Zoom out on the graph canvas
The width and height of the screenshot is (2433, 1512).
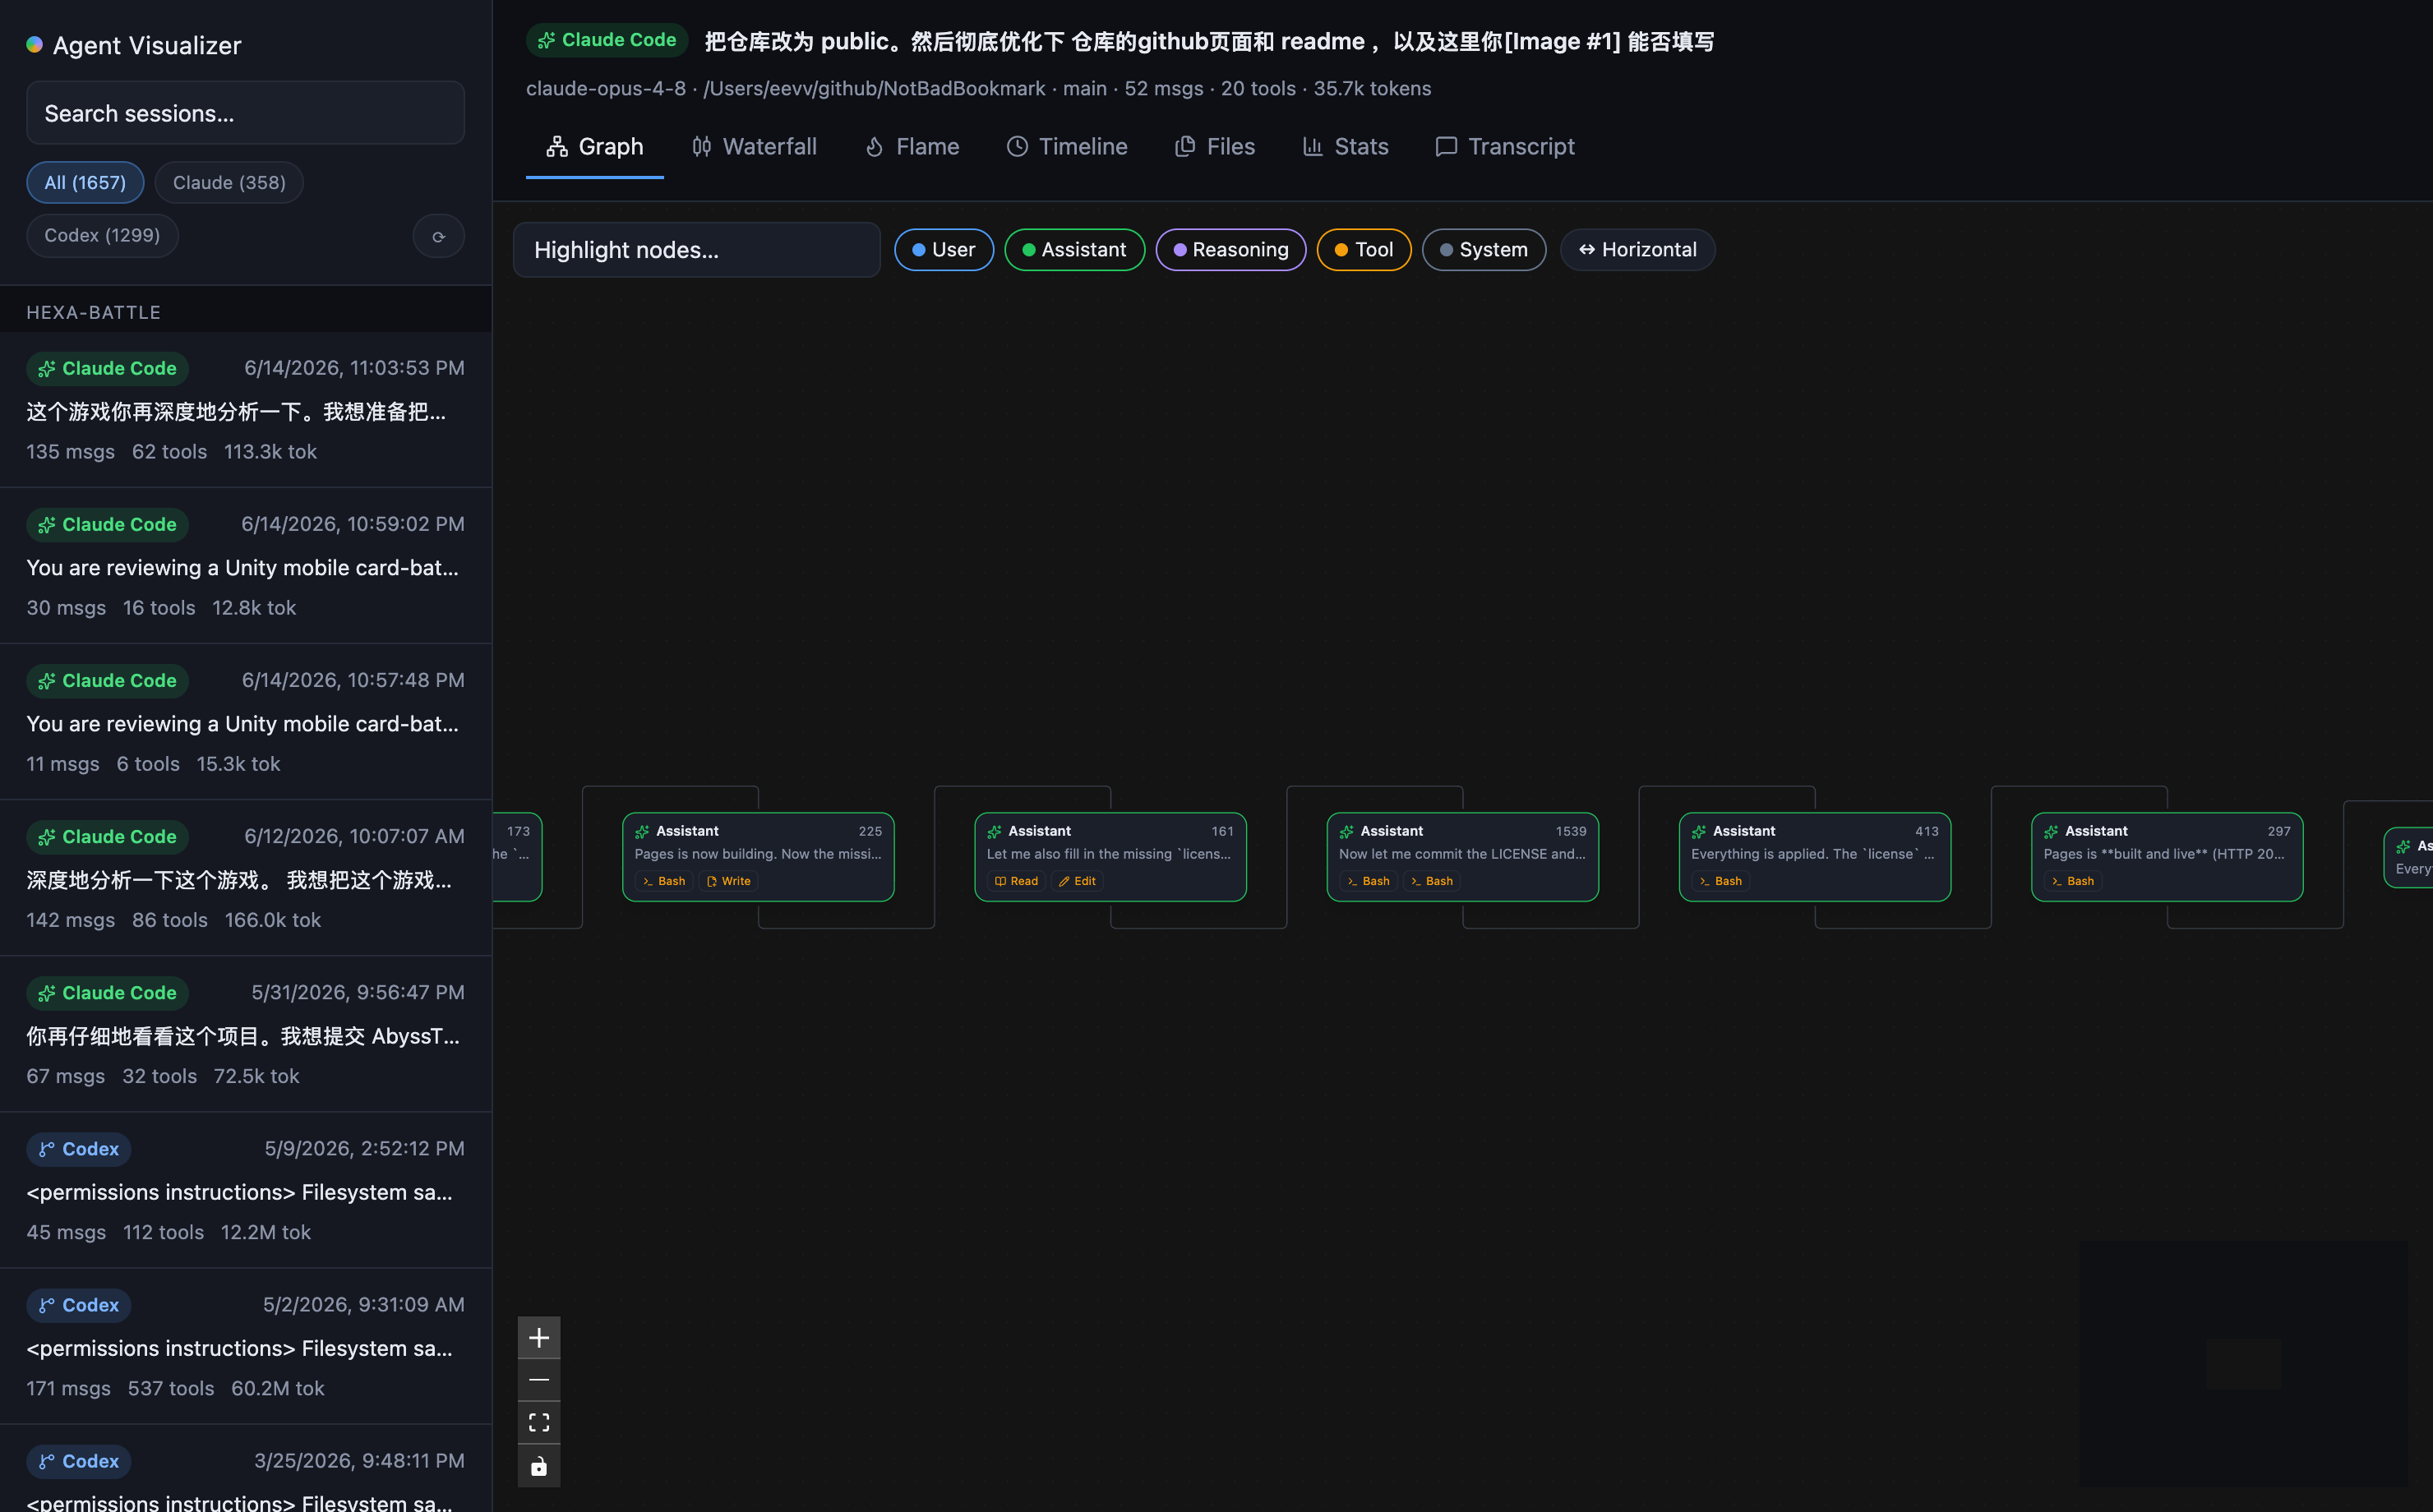(x=539, y=1380)
